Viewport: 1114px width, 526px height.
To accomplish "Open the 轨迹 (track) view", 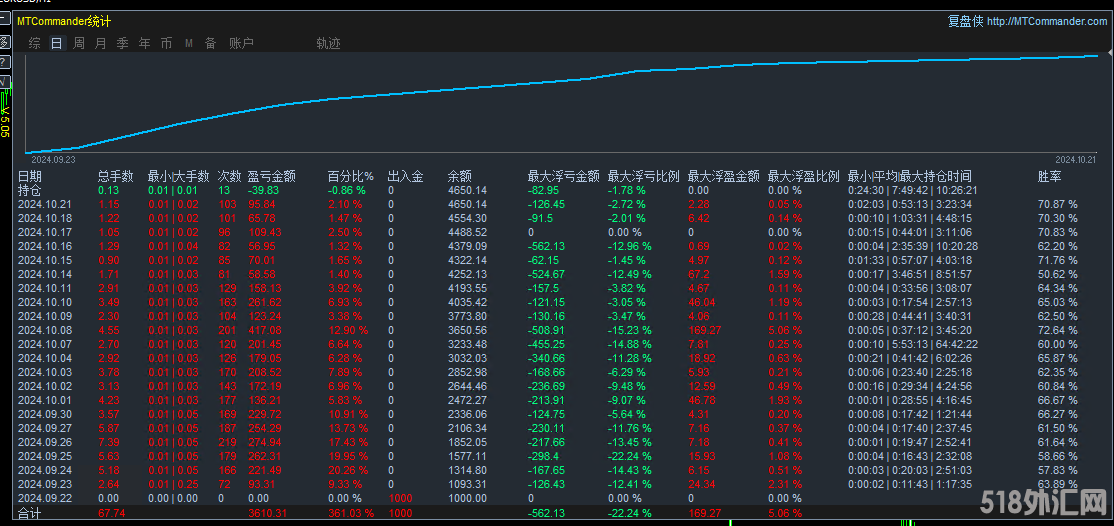I will tap(328, 43).
